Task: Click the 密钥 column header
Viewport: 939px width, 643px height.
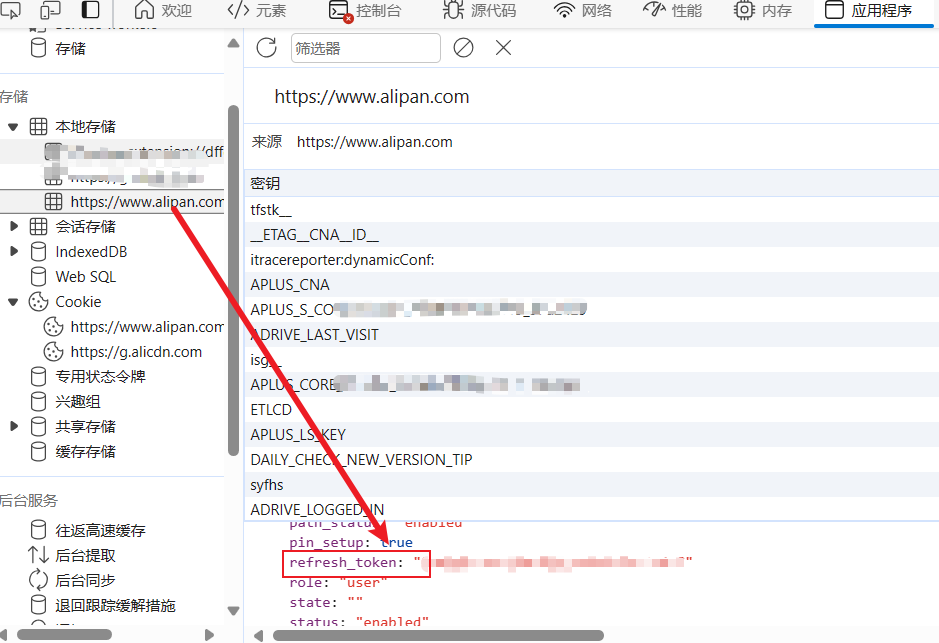Action: pyautogui.click(x=591, y=183)
